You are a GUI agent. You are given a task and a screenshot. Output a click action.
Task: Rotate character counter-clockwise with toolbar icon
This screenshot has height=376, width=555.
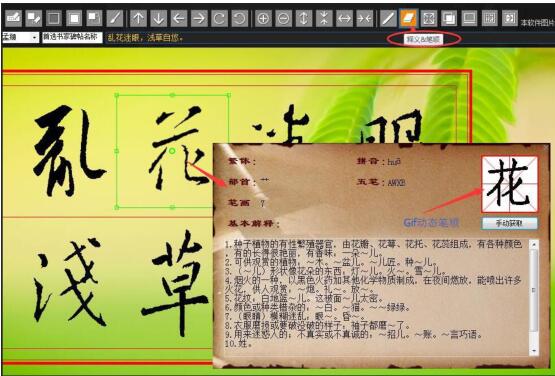click(240, 18)
